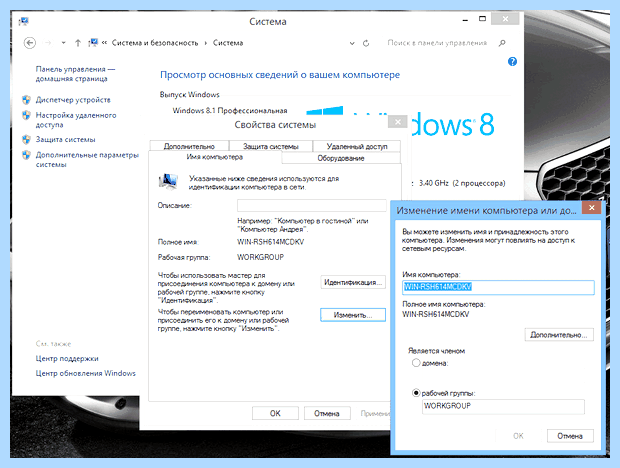Open help via the blue question mark

point(512,61)
